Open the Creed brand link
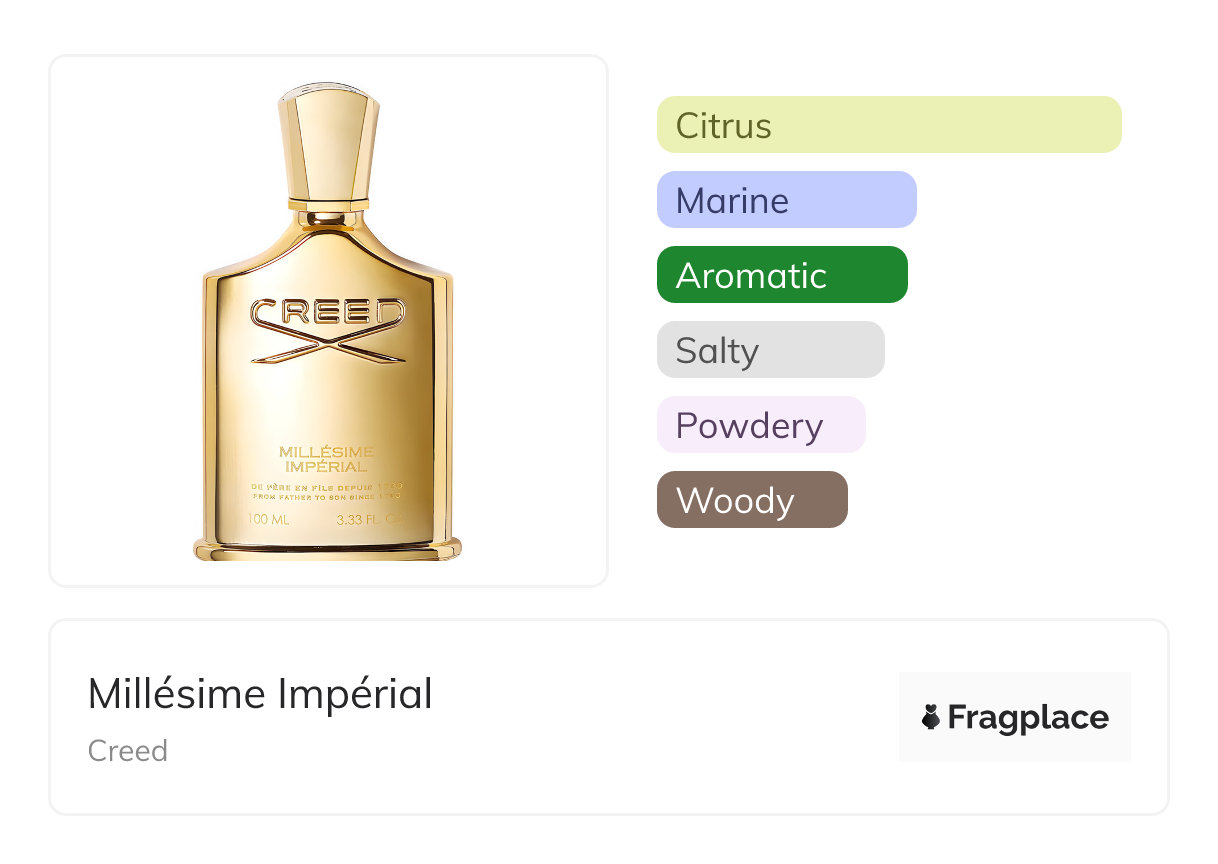 point(128,751)
